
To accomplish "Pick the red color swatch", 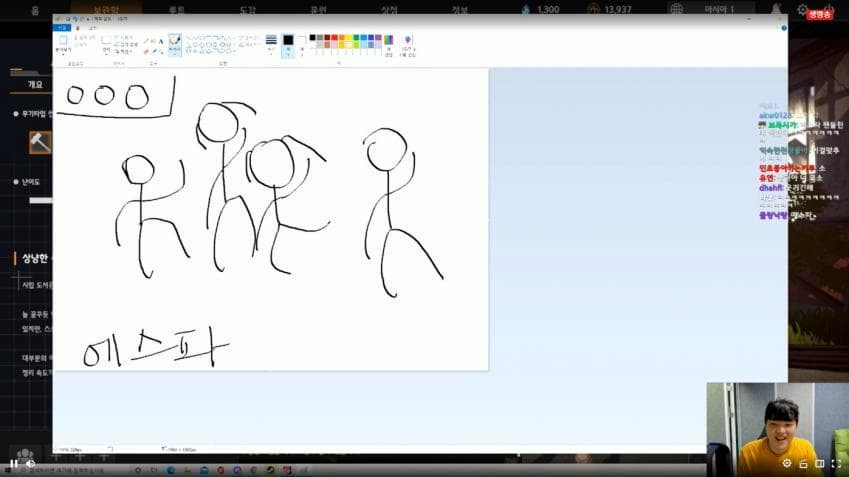I will (x=334, y=37).
